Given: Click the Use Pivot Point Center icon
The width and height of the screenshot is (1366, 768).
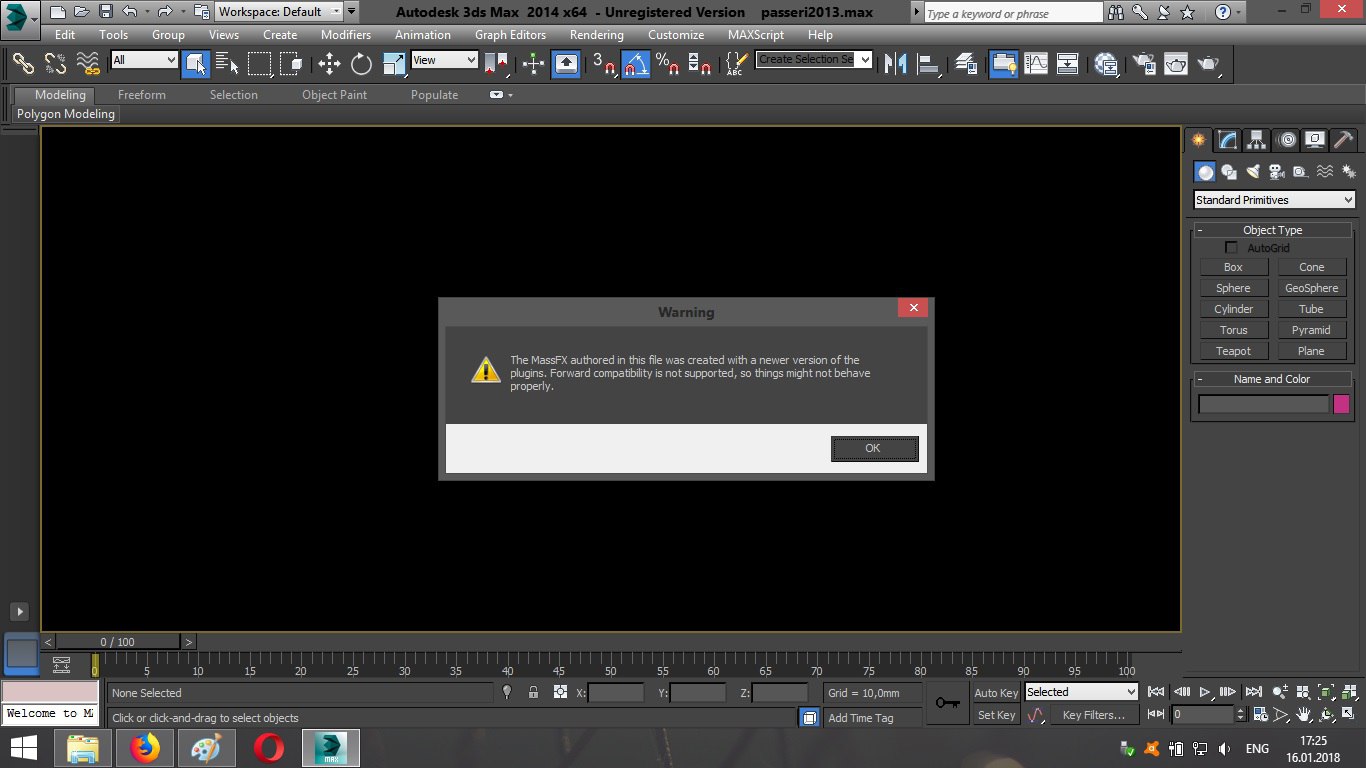Looking at the screenshot, I should tap(497, 64).
